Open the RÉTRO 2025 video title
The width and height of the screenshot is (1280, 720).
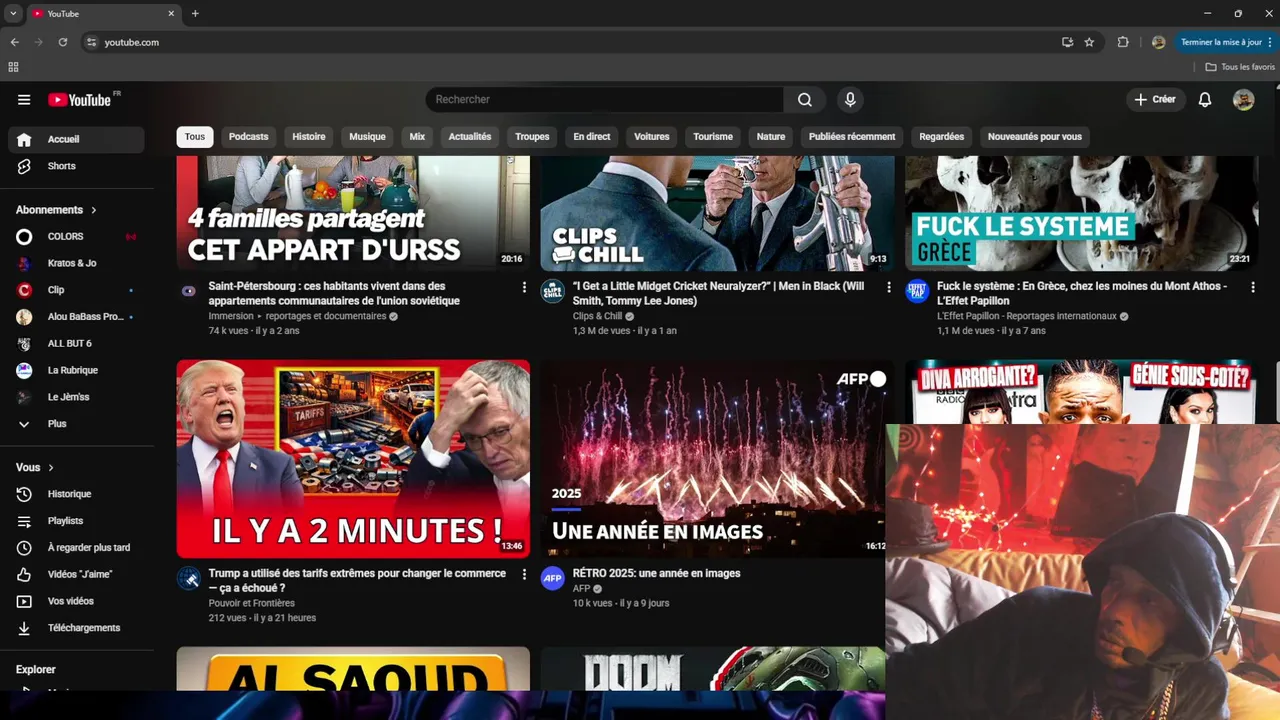point(657,574)
